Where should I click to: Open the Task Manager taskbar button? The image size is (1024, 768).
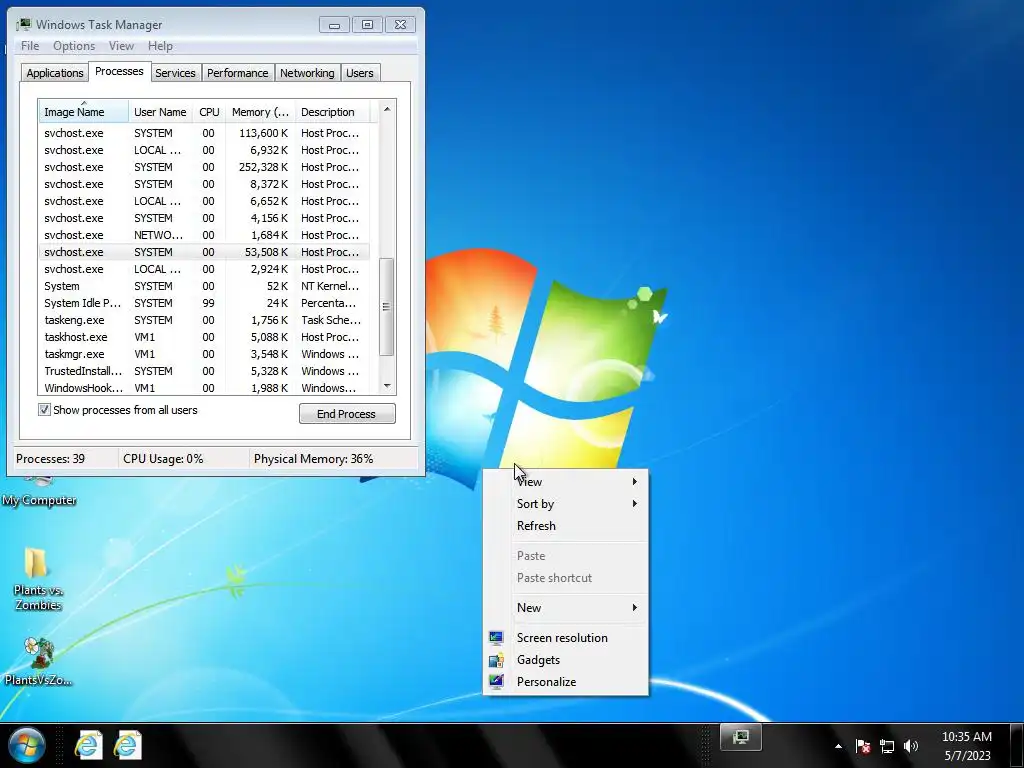pos(741,737)
